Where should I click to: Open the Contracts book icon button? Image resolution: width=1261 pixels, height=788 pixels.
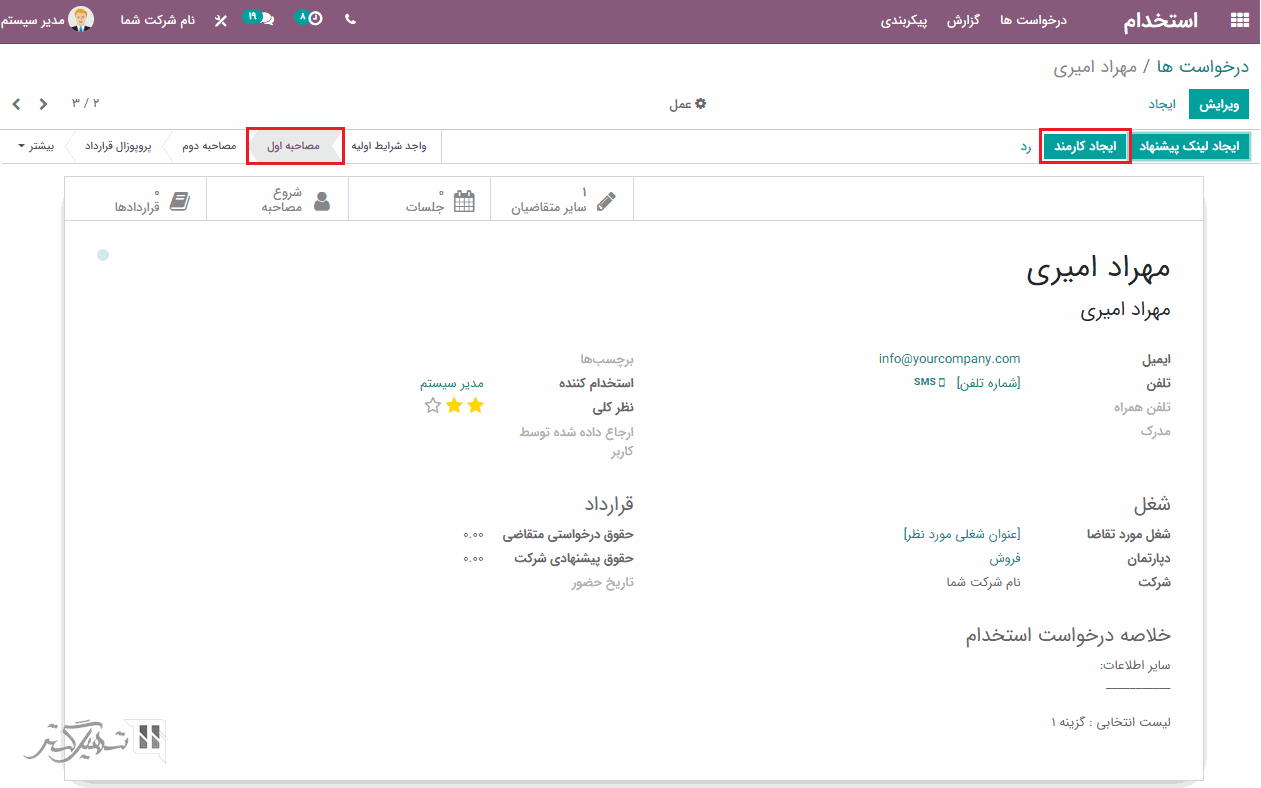[179, 201]
